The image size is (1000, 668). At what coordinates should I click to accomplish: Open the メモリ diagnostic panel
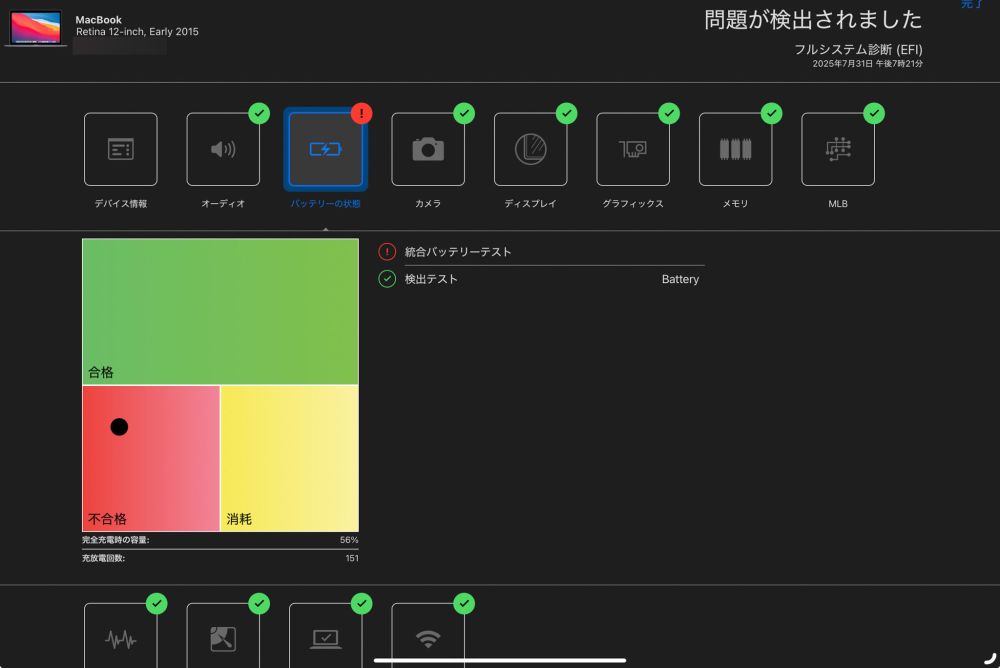[736, 148]
